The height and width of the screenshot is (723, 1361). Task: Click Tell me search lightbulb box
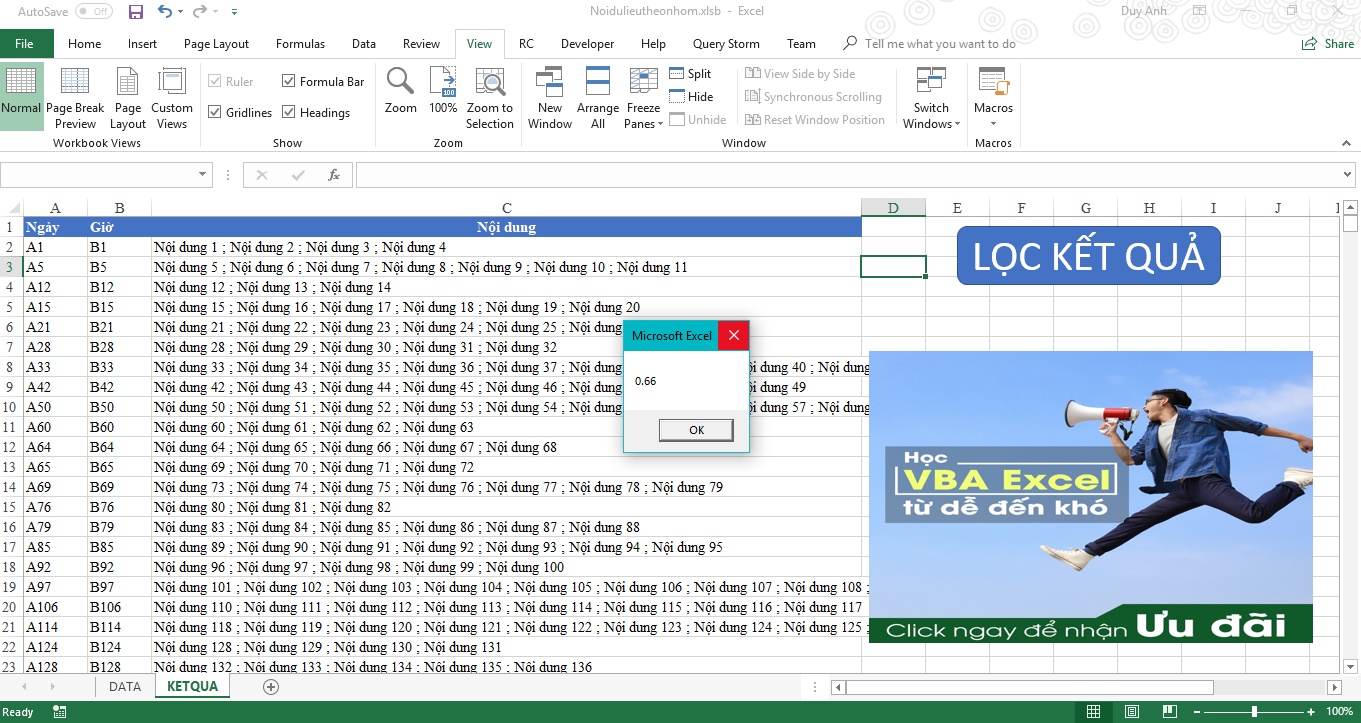coord(930,44)
